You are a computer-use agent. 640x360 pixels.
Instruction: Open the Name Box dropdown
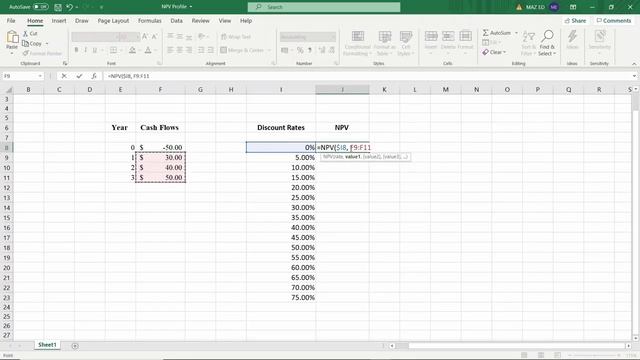(40, 76)
